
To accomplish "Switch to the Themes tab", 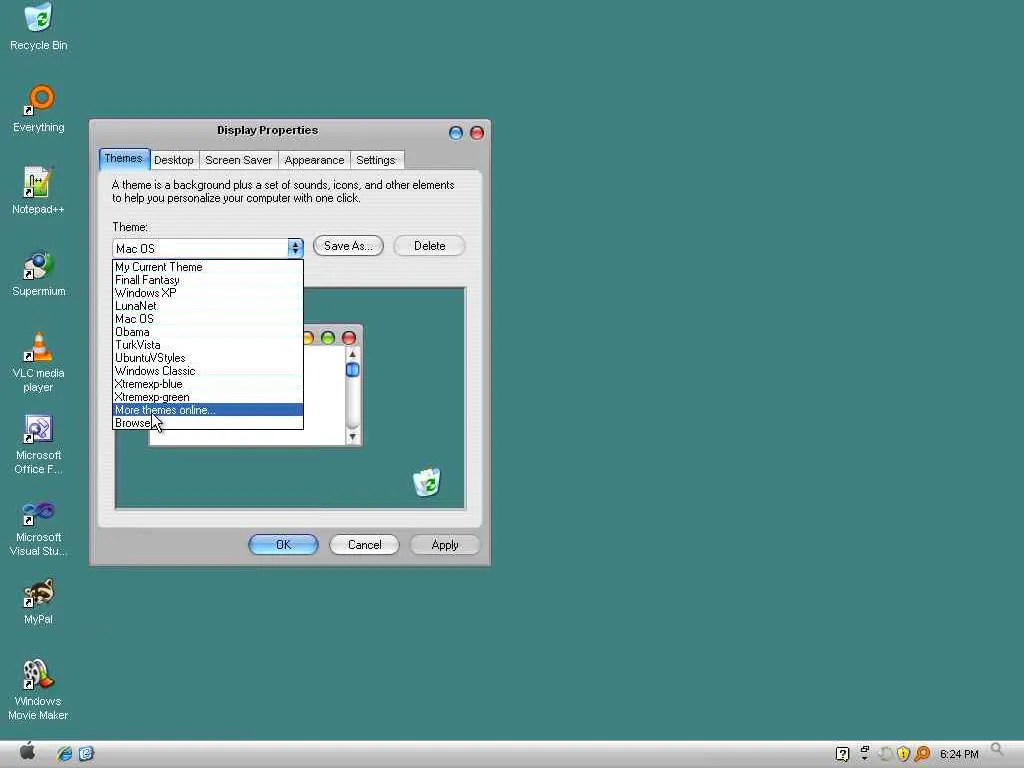I will [x=123, y=159].
